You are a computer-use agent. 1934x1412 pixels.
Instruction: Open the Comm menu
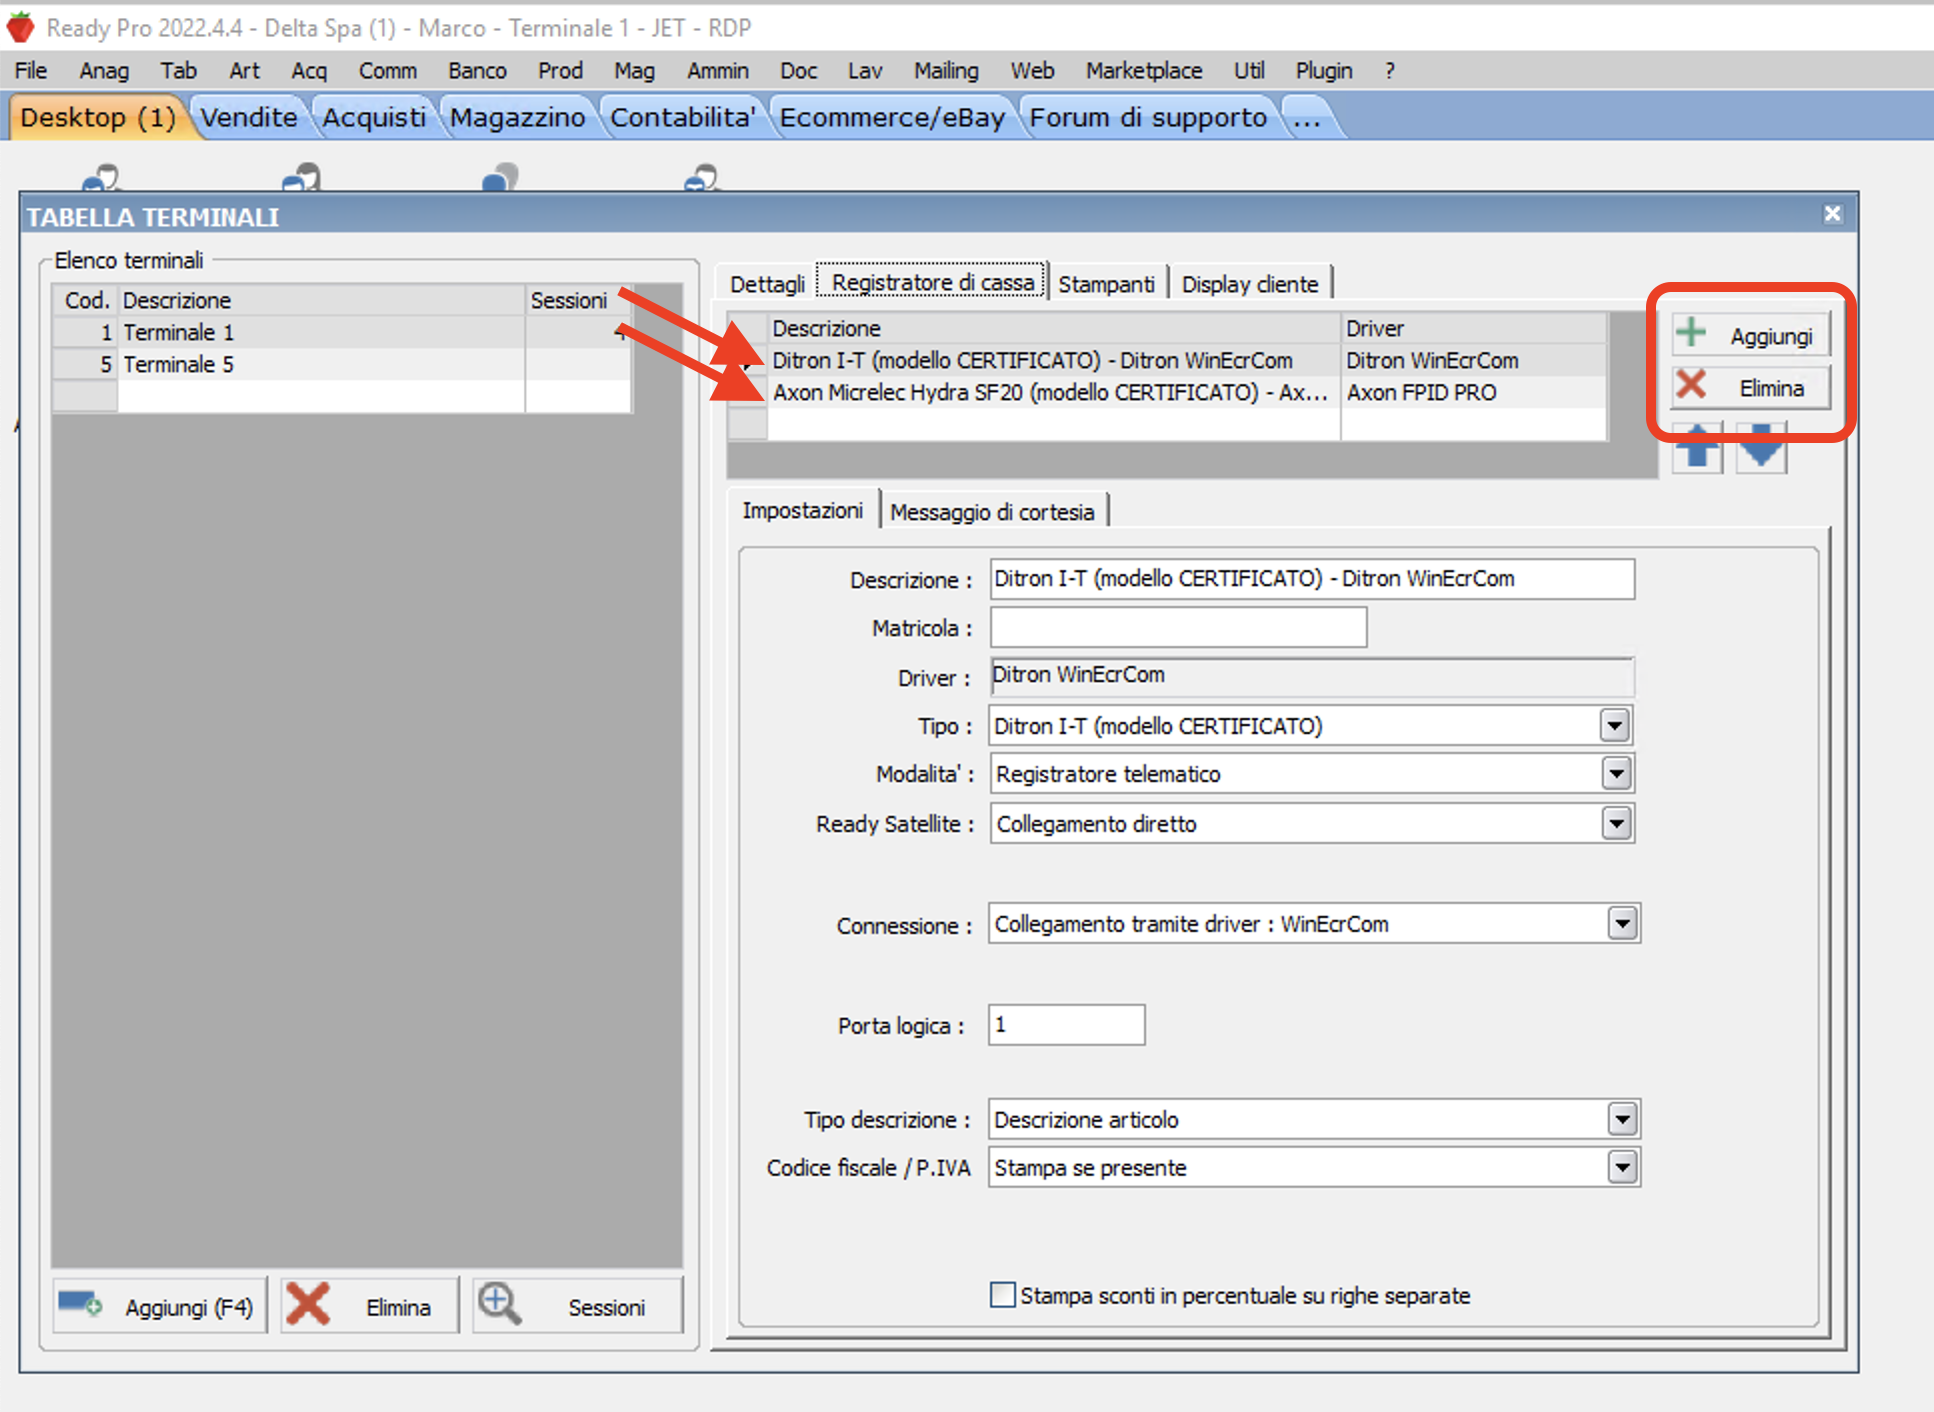coord(387,70)
